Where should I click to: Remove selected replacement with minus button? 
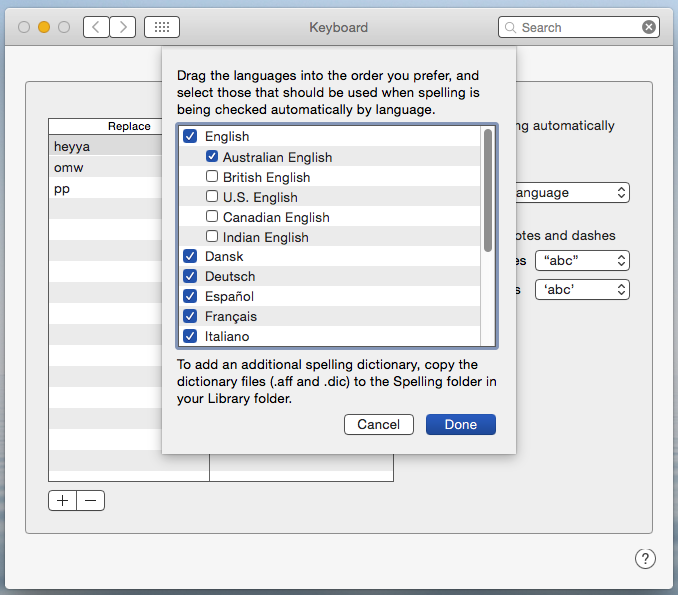click(91, 500)
